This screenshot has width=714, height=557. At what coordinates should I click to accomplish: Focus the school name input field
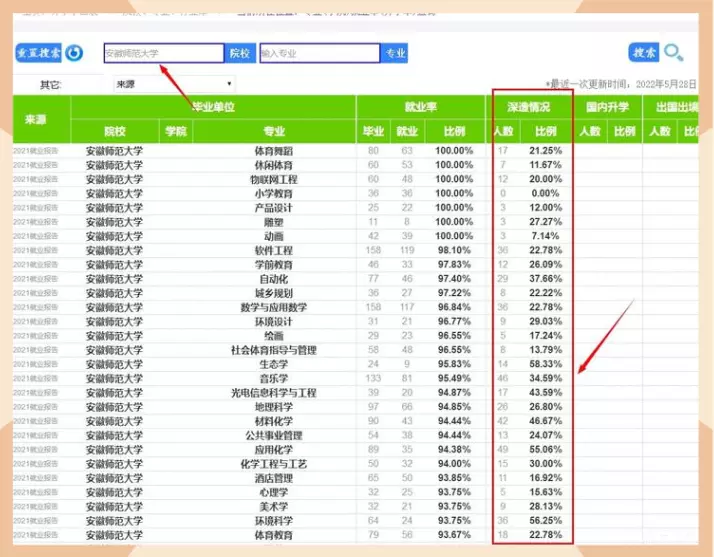(x=164, y=53)
